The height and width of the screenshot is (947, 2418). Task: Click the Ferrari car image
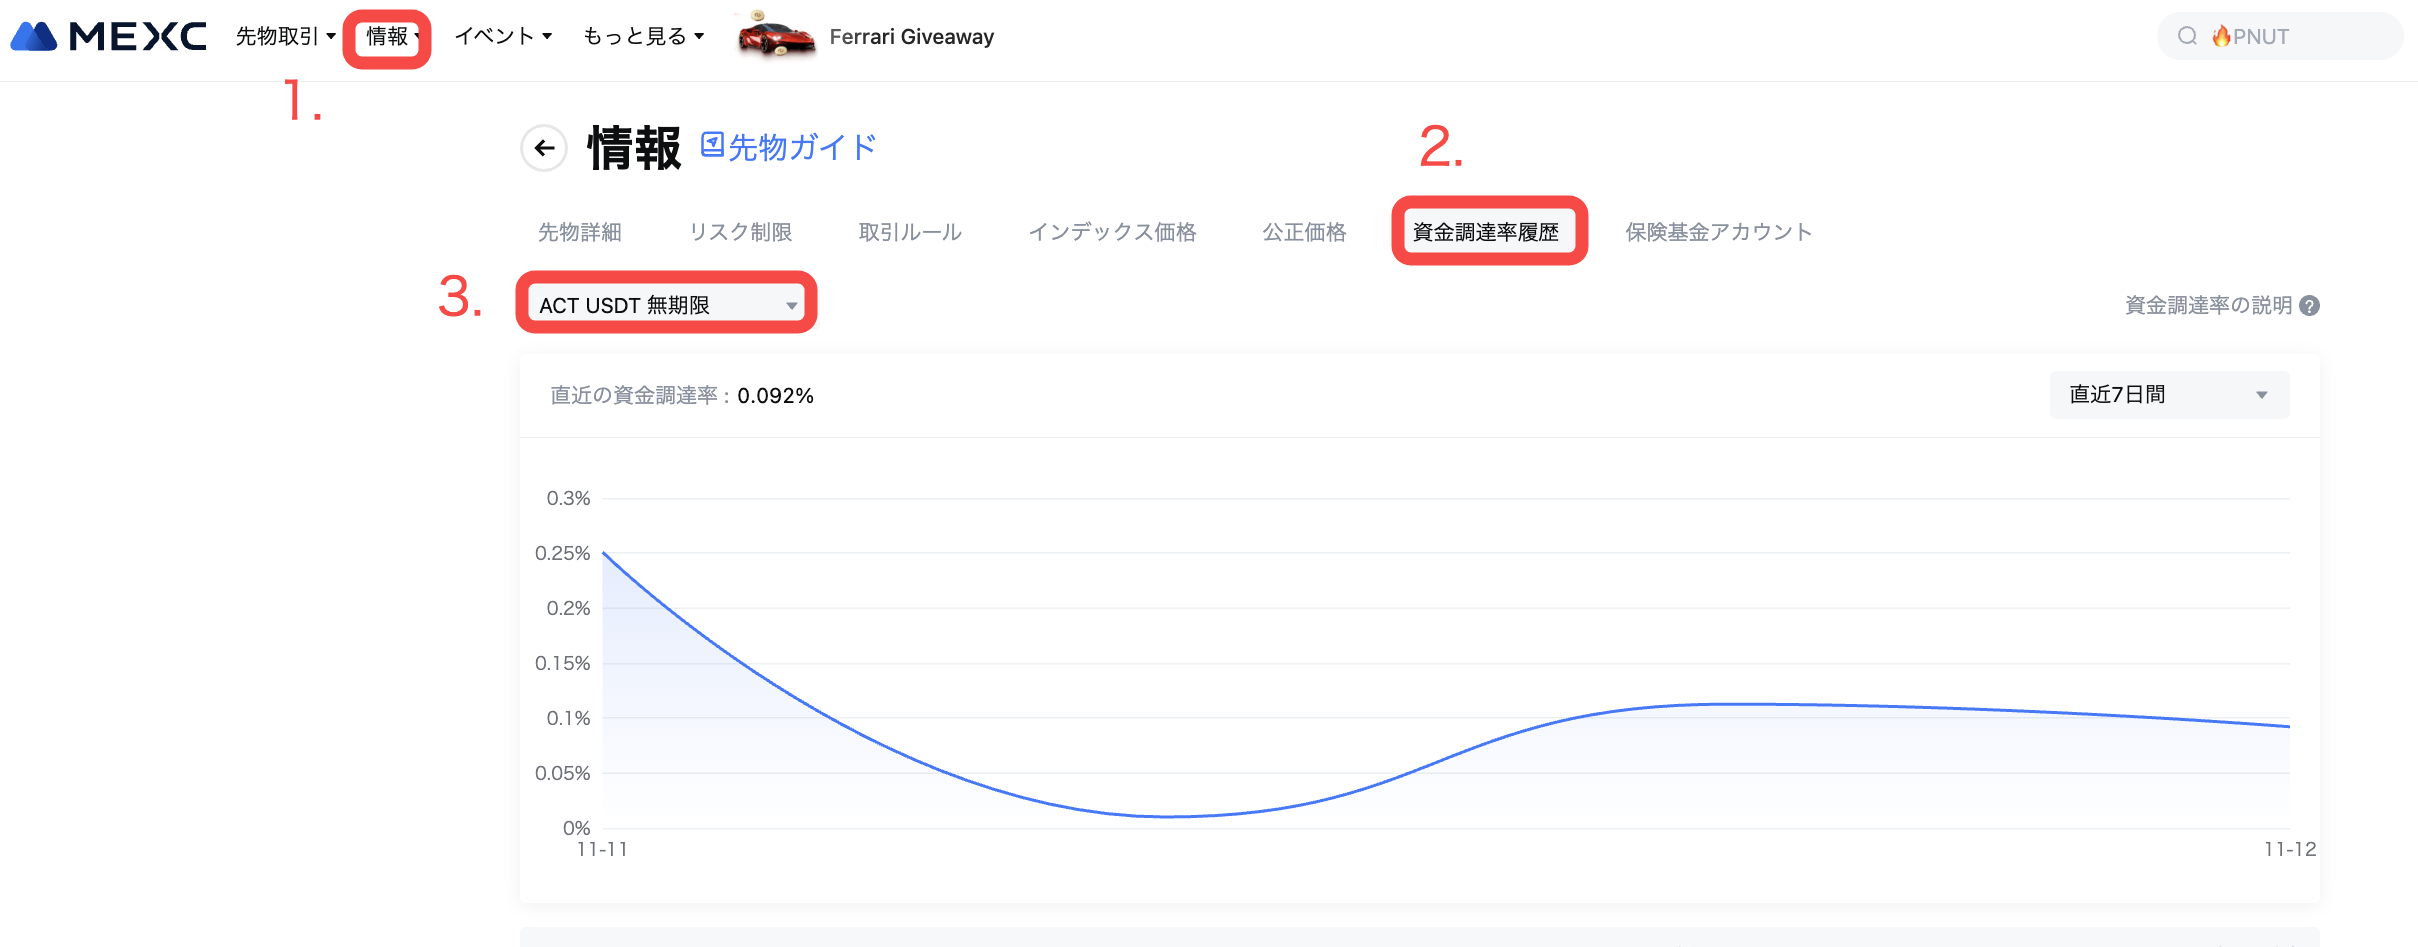click(x=775, y=37)
